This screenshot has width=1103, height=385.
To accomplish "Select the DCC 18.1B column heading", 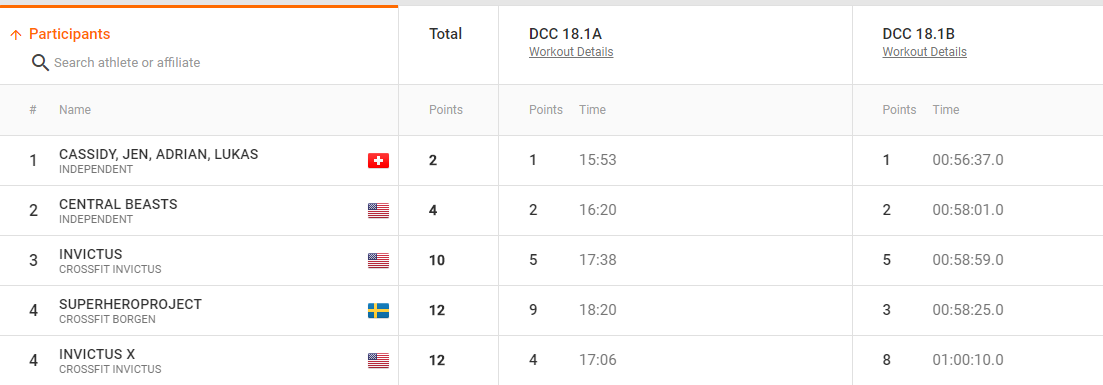I will tap(918, 34).
